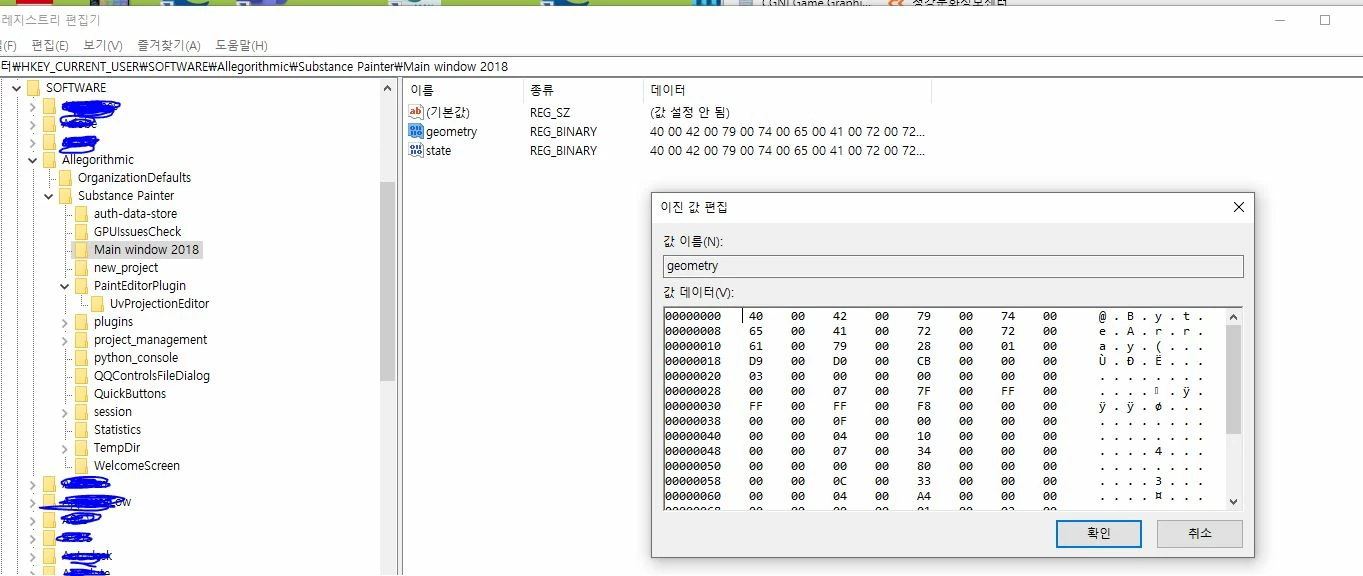Screen dimensions: 1363x576
Task: Click the QQControlsFileDialog folder icon
Action: tap(82, 376)
